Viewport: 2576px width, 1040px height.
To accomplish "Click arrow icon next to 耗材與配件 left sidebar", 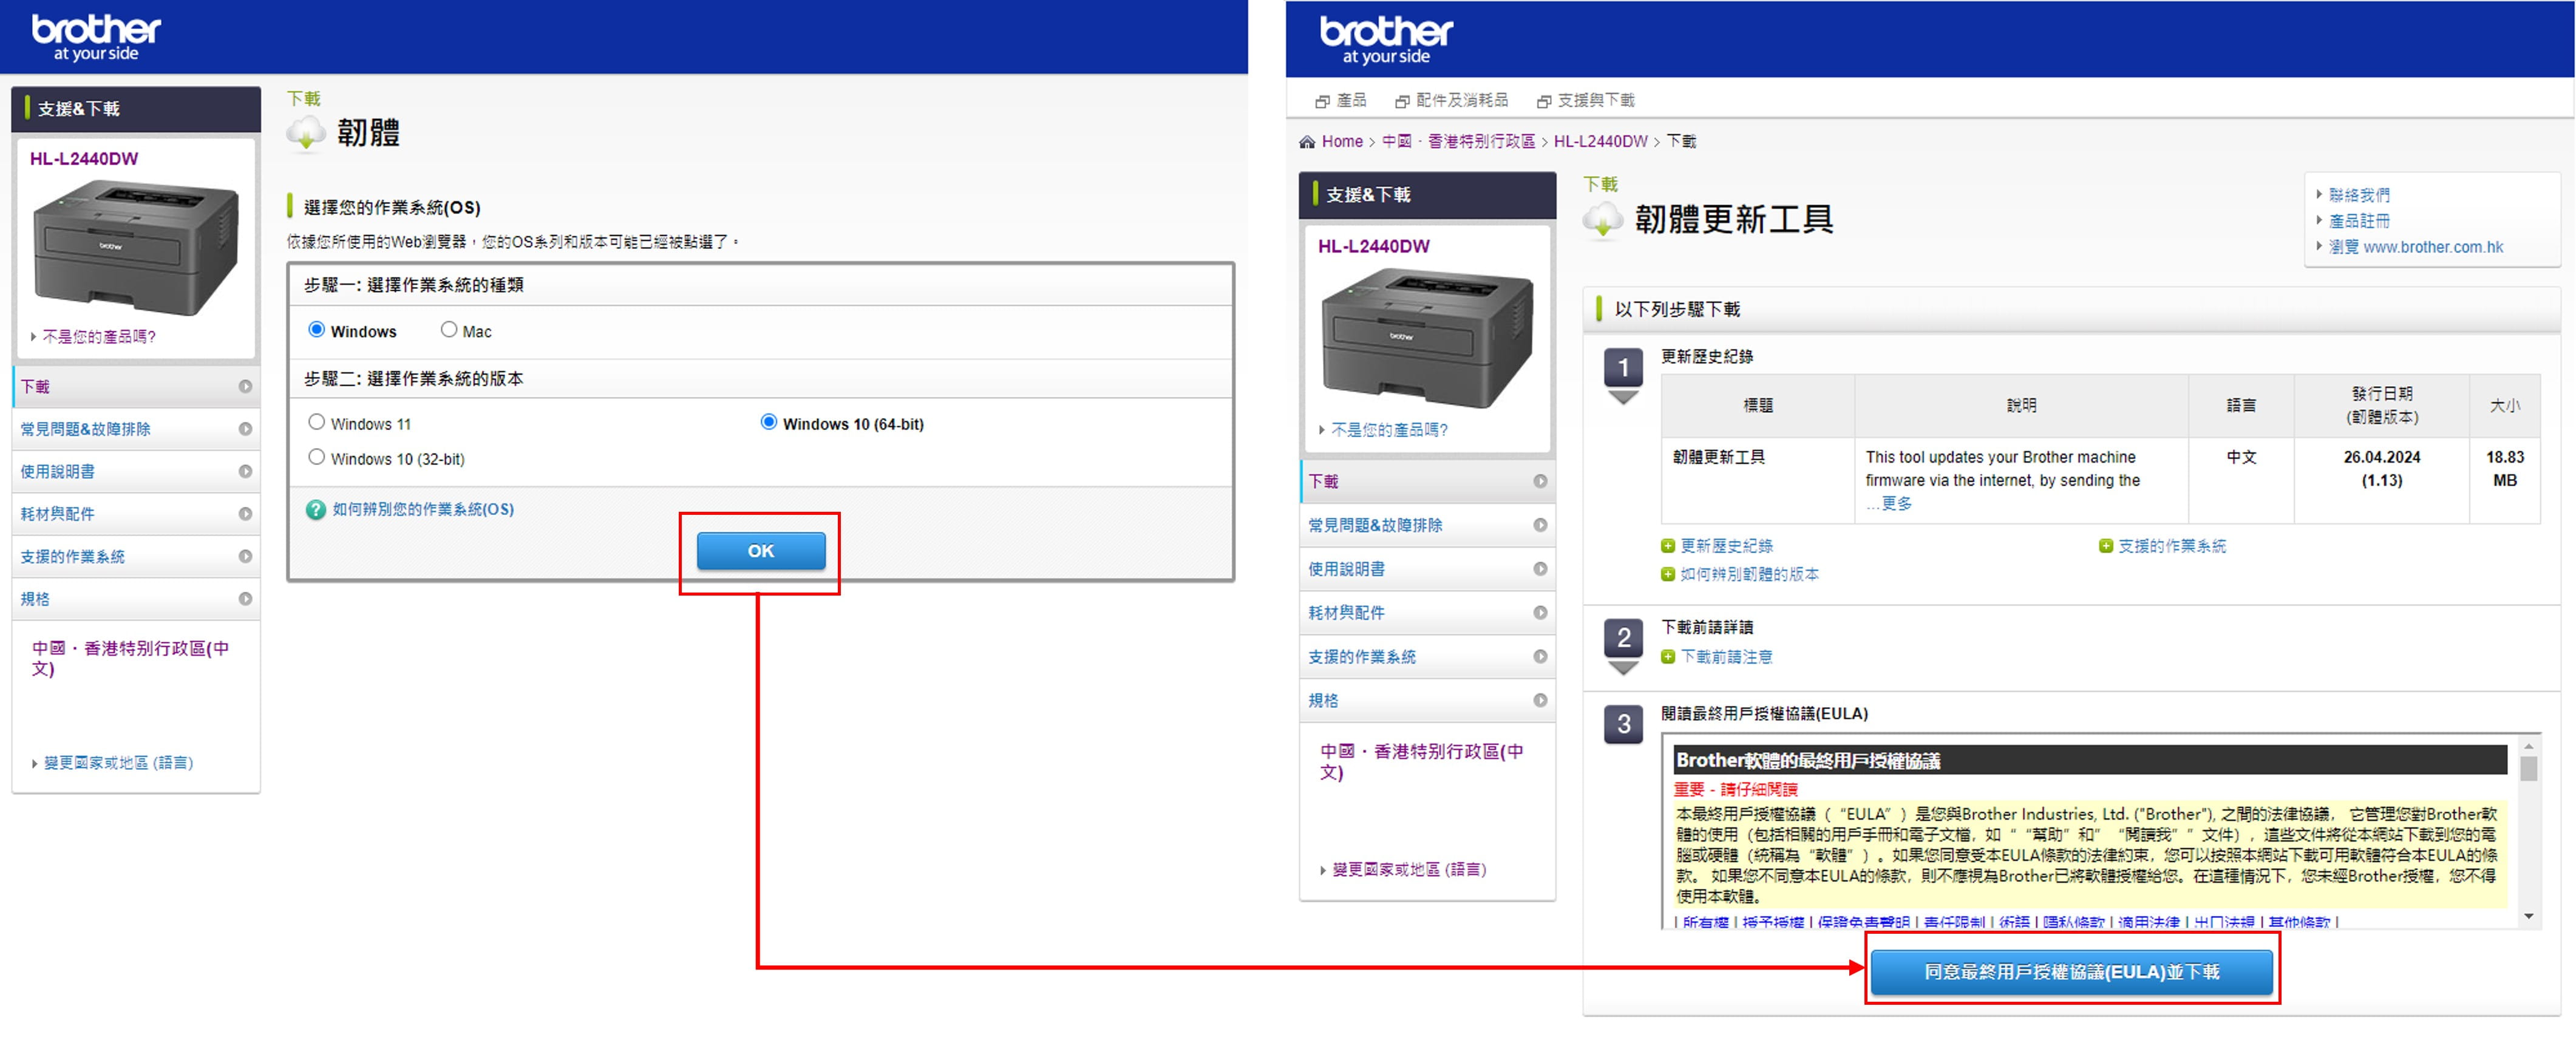I will [x=245, y=515].
